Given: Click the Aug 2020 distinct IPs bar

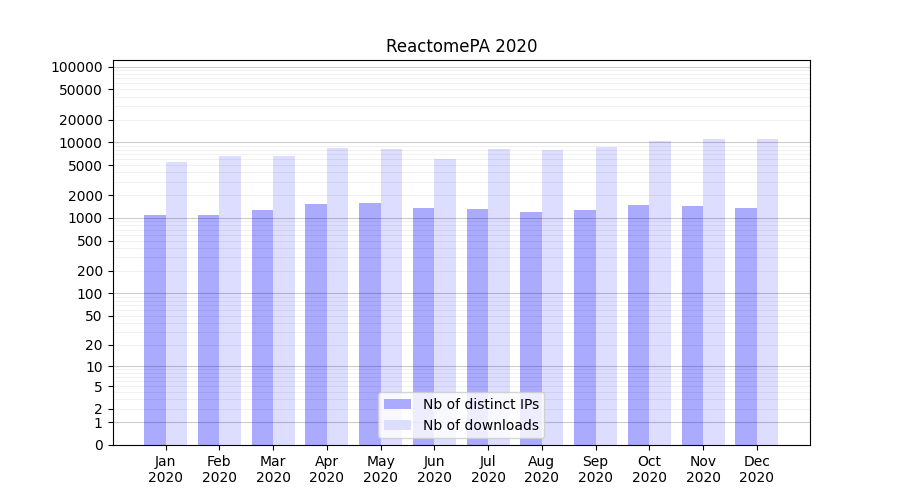Looking at the screenshot, I should tap(531, 328).
